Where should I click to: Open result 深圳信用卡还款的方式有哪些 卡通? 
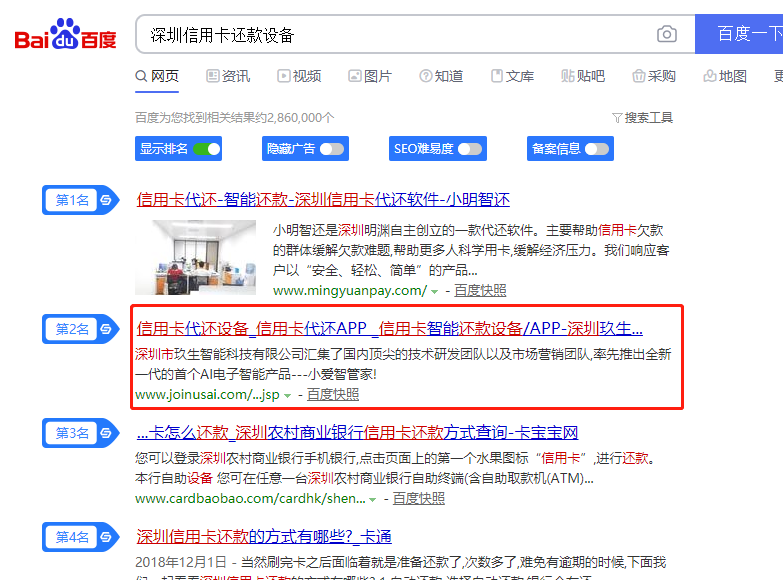click(x=264, y=537)
